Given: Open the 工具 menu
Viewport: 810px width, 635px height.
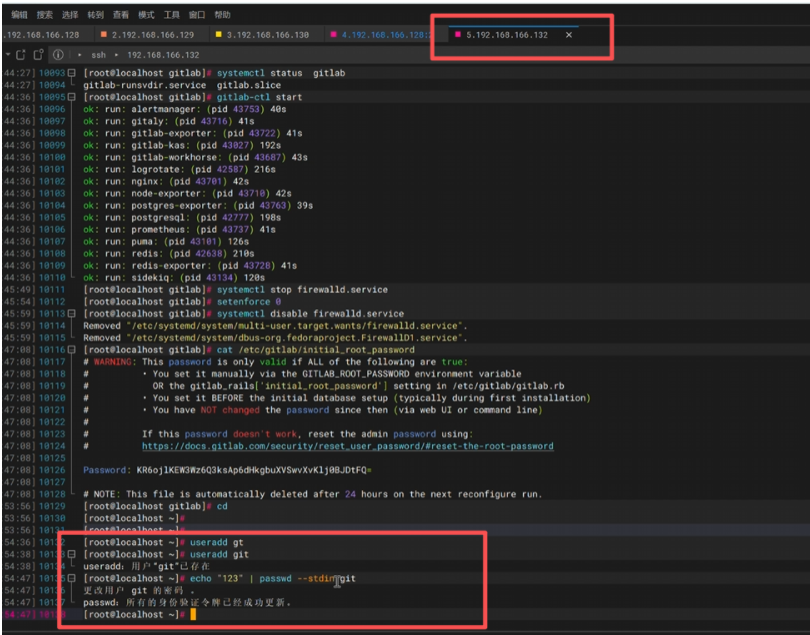Looking at the screenshot, I should click(171, 15).
